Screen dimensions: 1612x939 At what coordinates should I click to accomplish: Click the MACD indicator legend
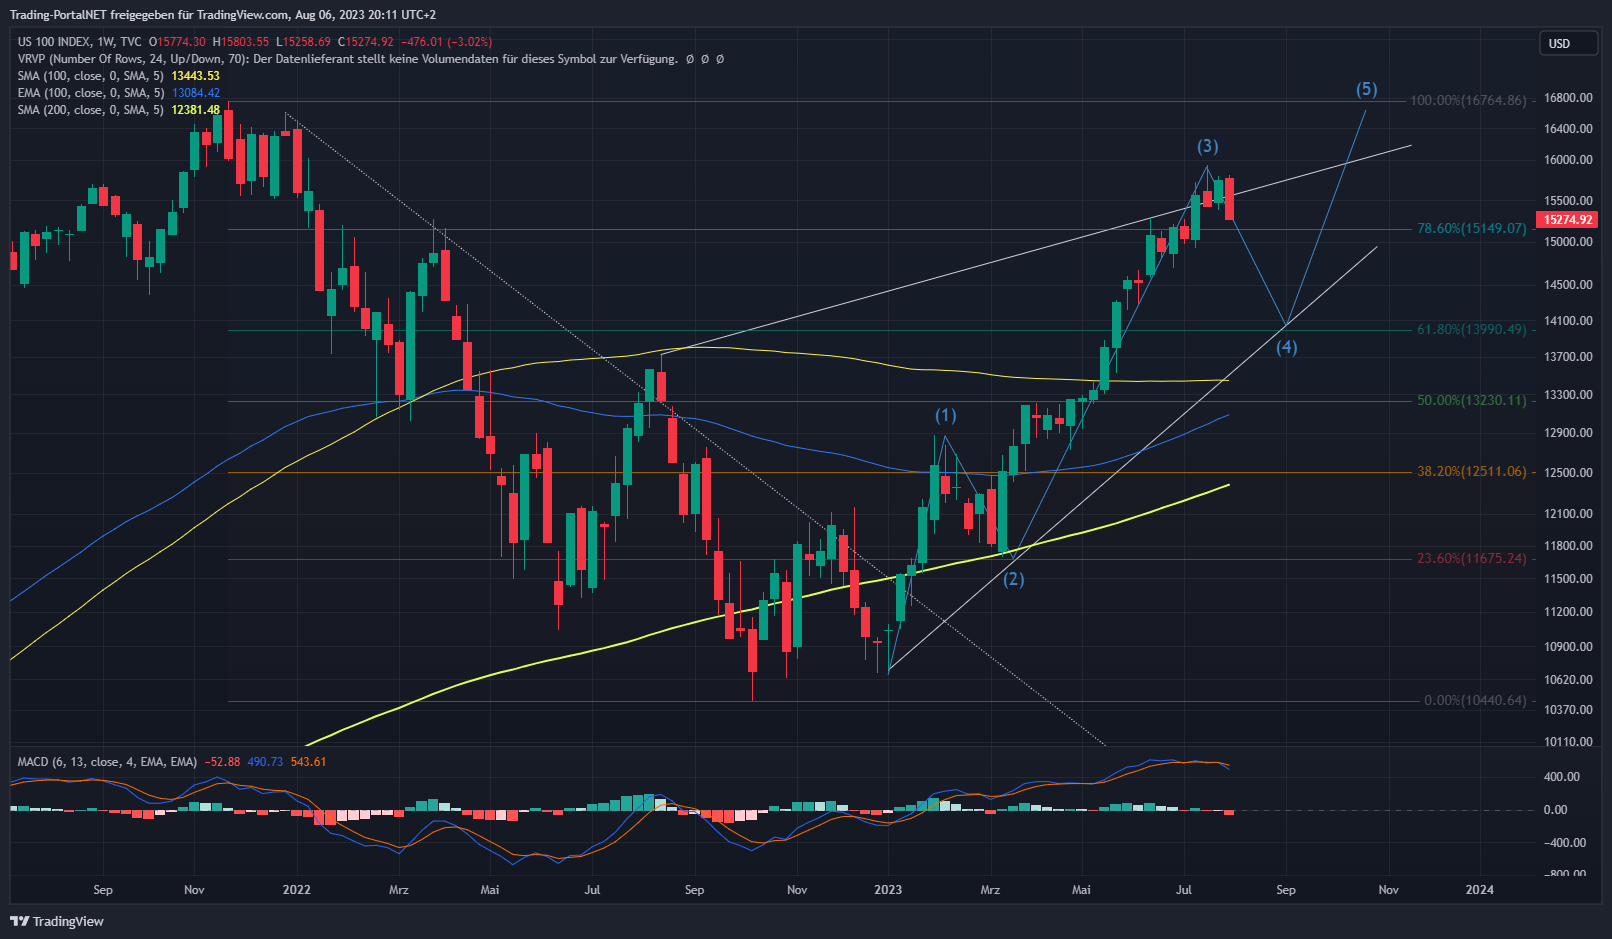pyautogui.click(x=107, y=762)
